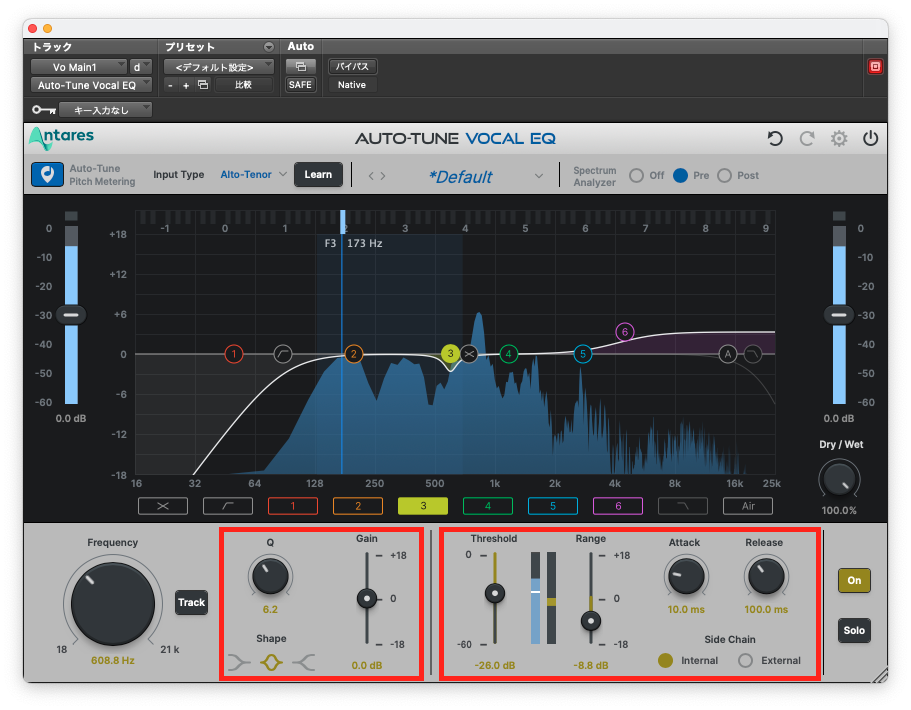Set Spectrum Analyzer to Post
The width and height of the screenshot is (911, 710).
[724, 176]
